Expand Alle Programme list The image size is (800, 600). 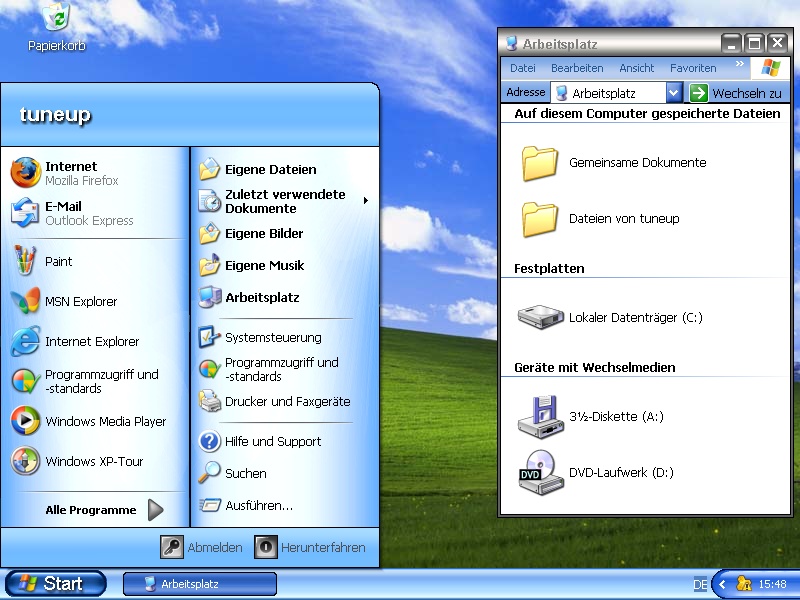pos(156,510)
